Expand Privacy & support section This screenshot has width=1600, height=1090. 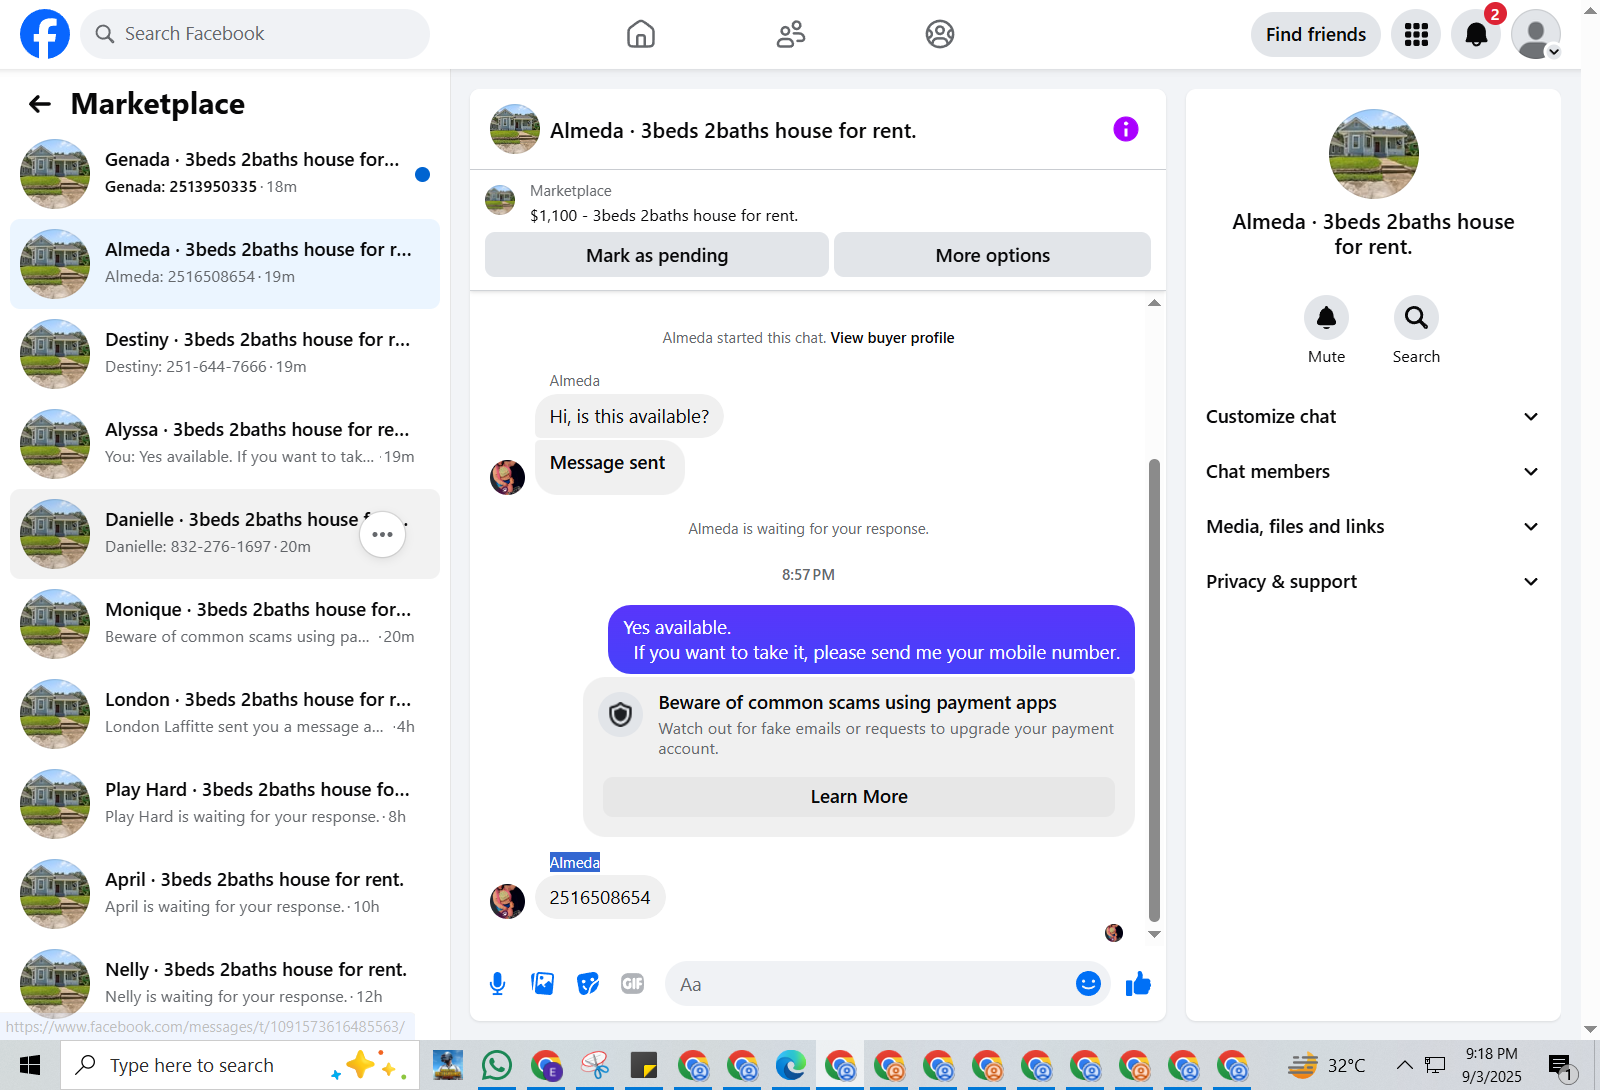coord(1373,582)
